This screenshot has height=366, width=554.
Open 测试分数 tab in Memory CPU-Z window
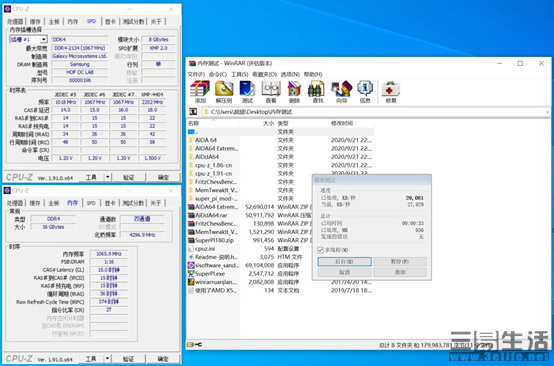(x=133, y=203)
